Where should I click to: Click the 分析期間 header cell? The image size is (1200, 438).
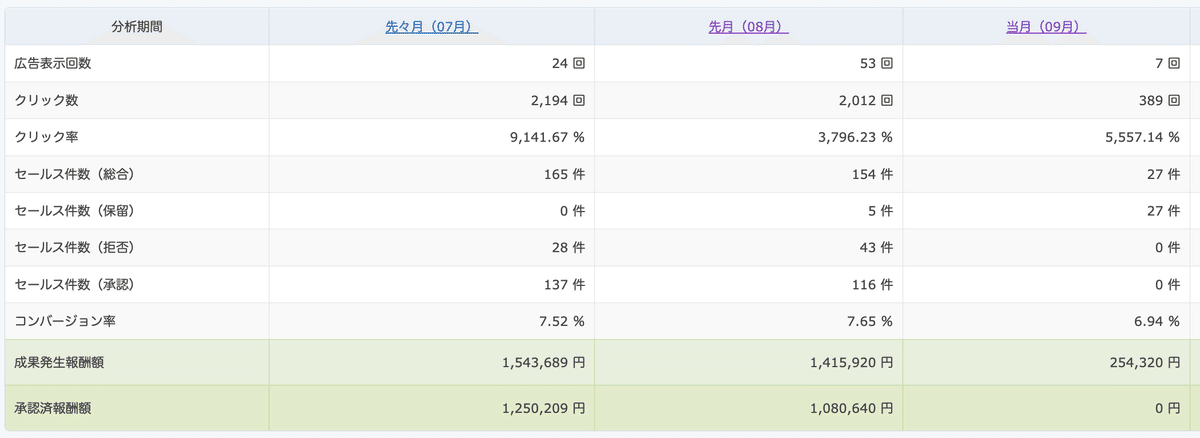(x=137, y=27)
